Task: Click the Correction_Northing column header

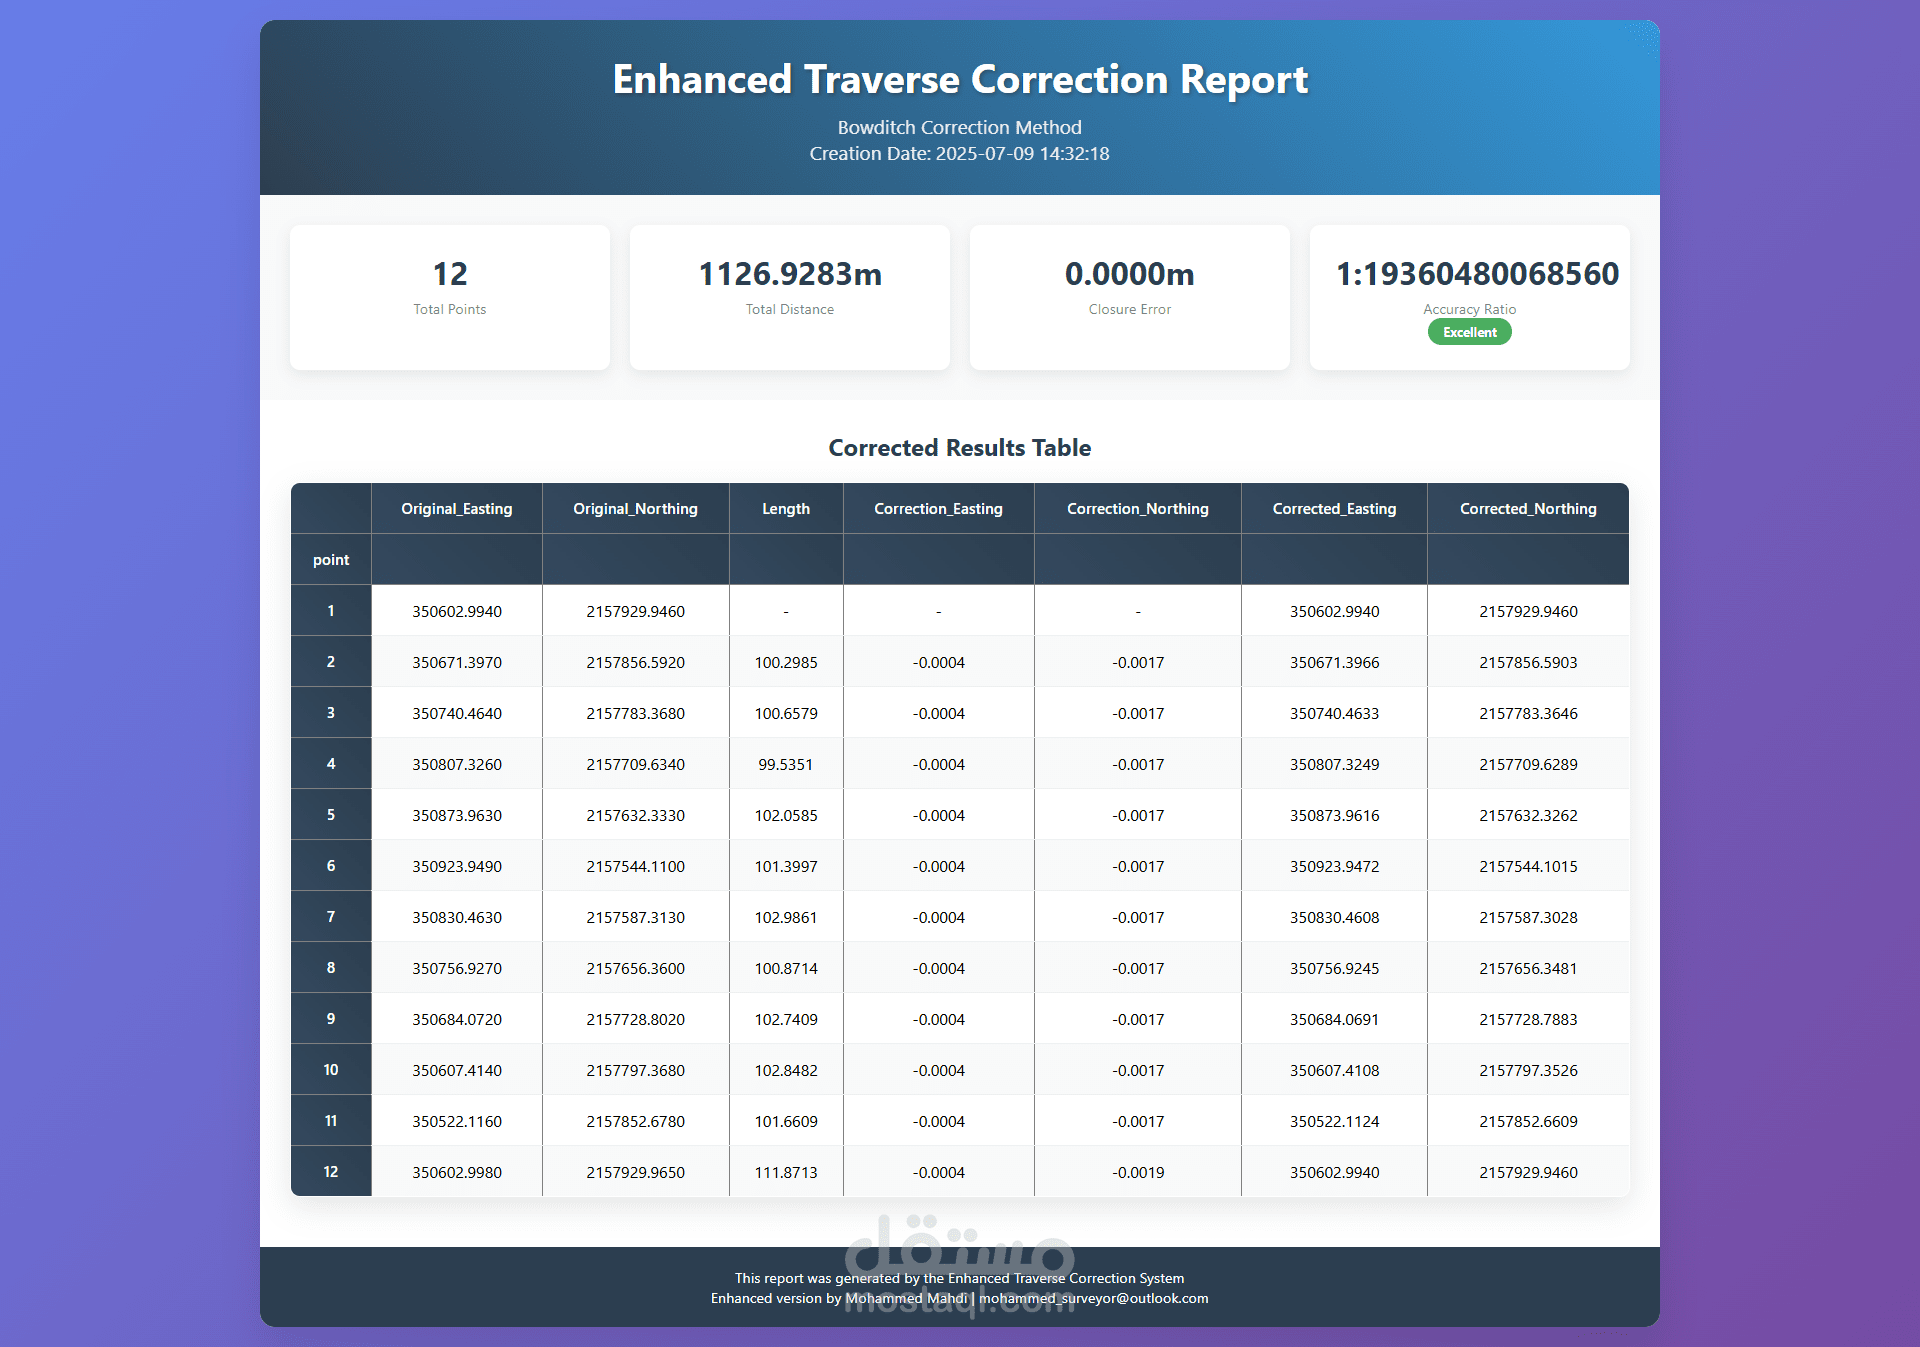Action: [1138, 509]
